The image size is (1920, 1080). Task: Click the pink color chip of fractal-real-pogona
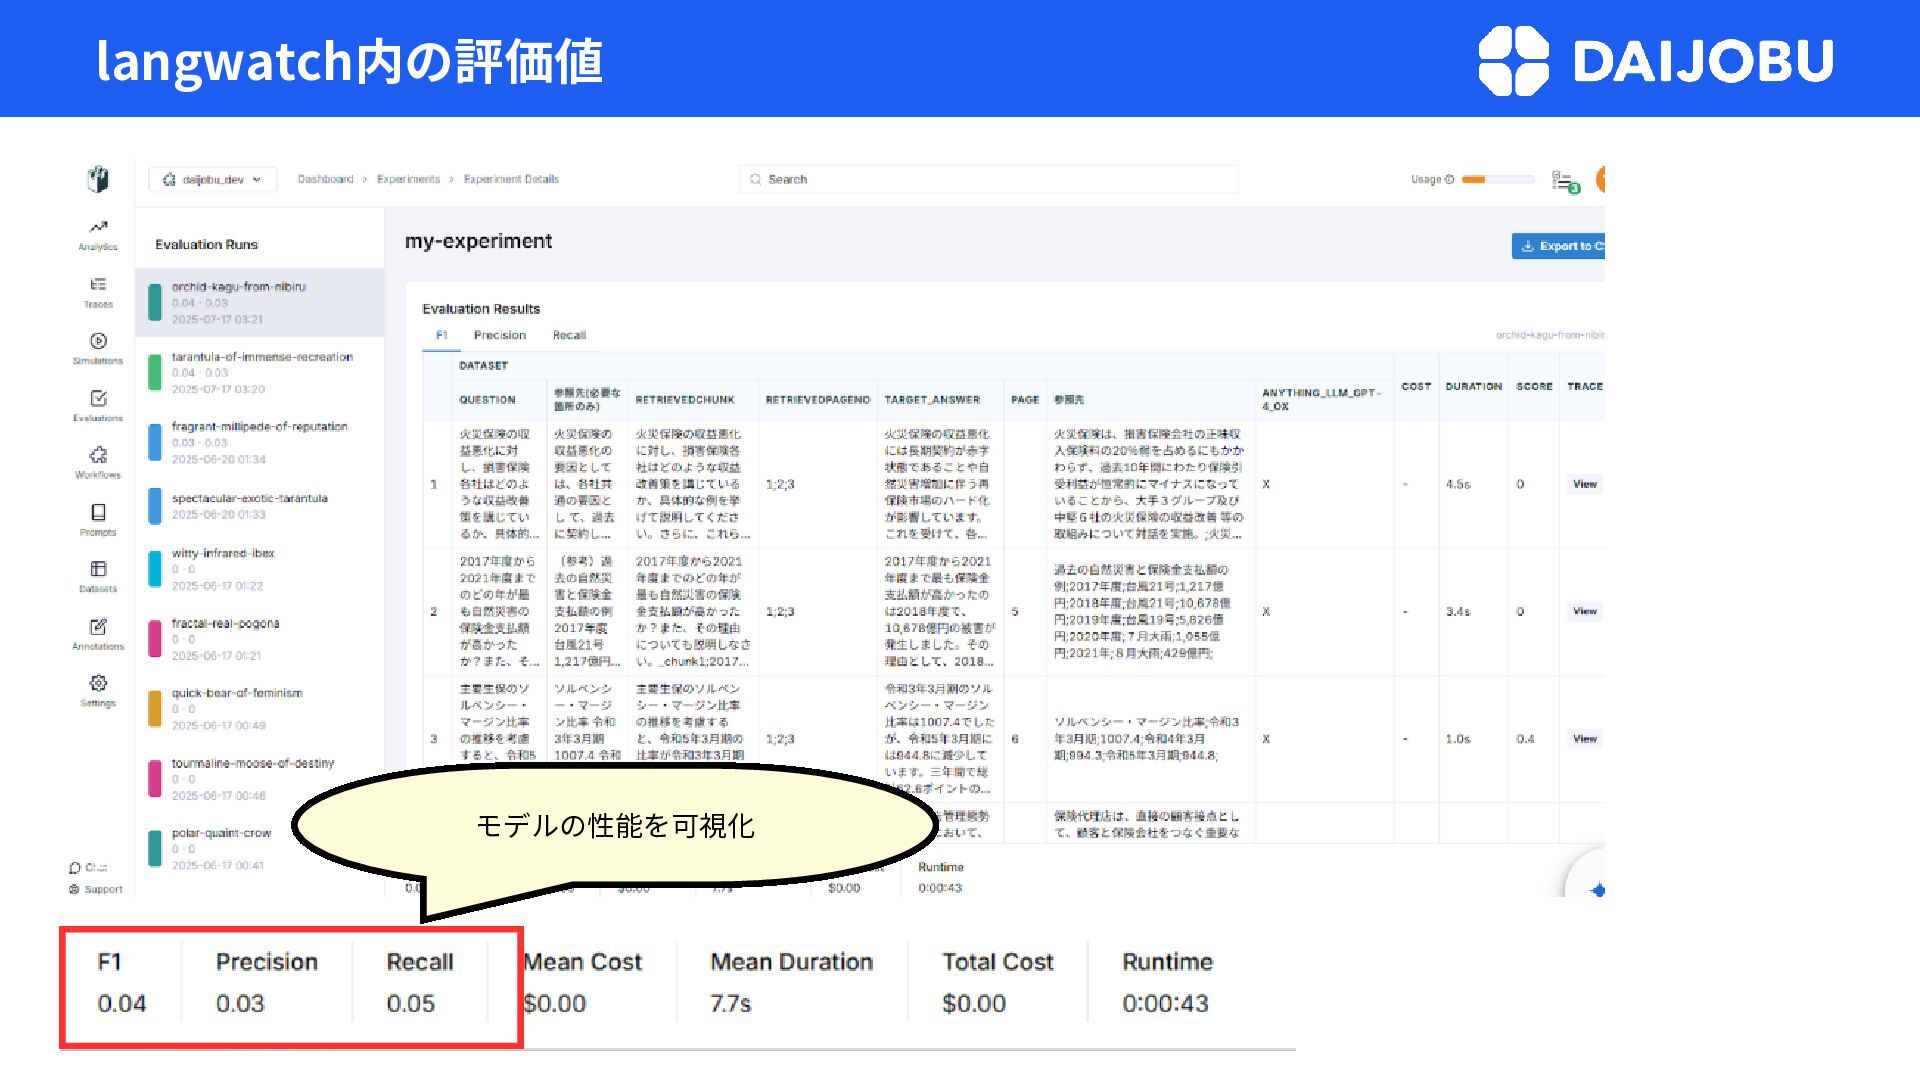155,639
